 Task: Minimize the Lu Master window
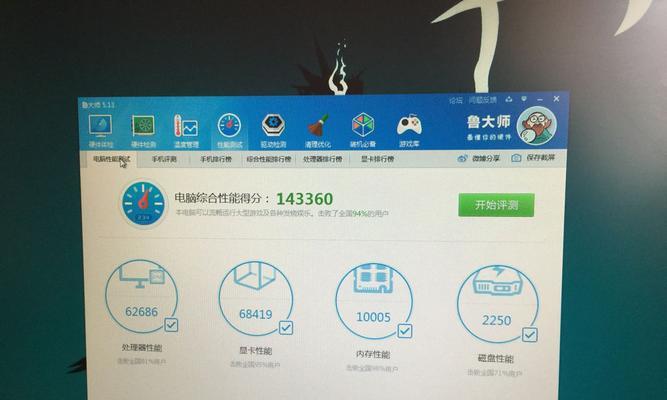[540, 99]
